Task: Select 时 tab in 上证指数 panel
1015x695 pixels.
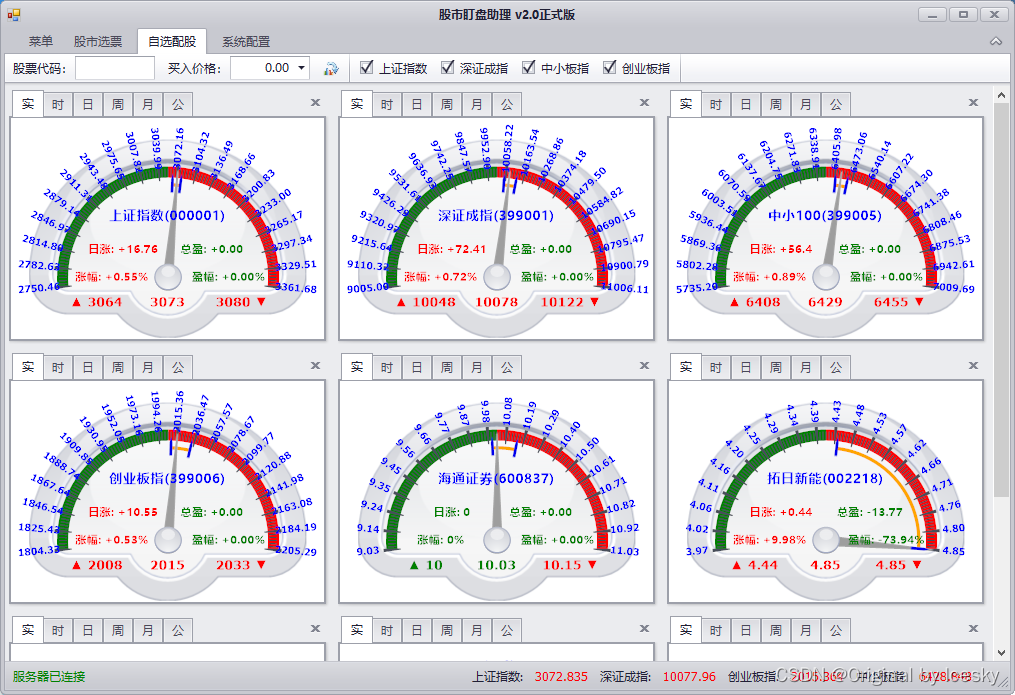Action: pos(58,104)
